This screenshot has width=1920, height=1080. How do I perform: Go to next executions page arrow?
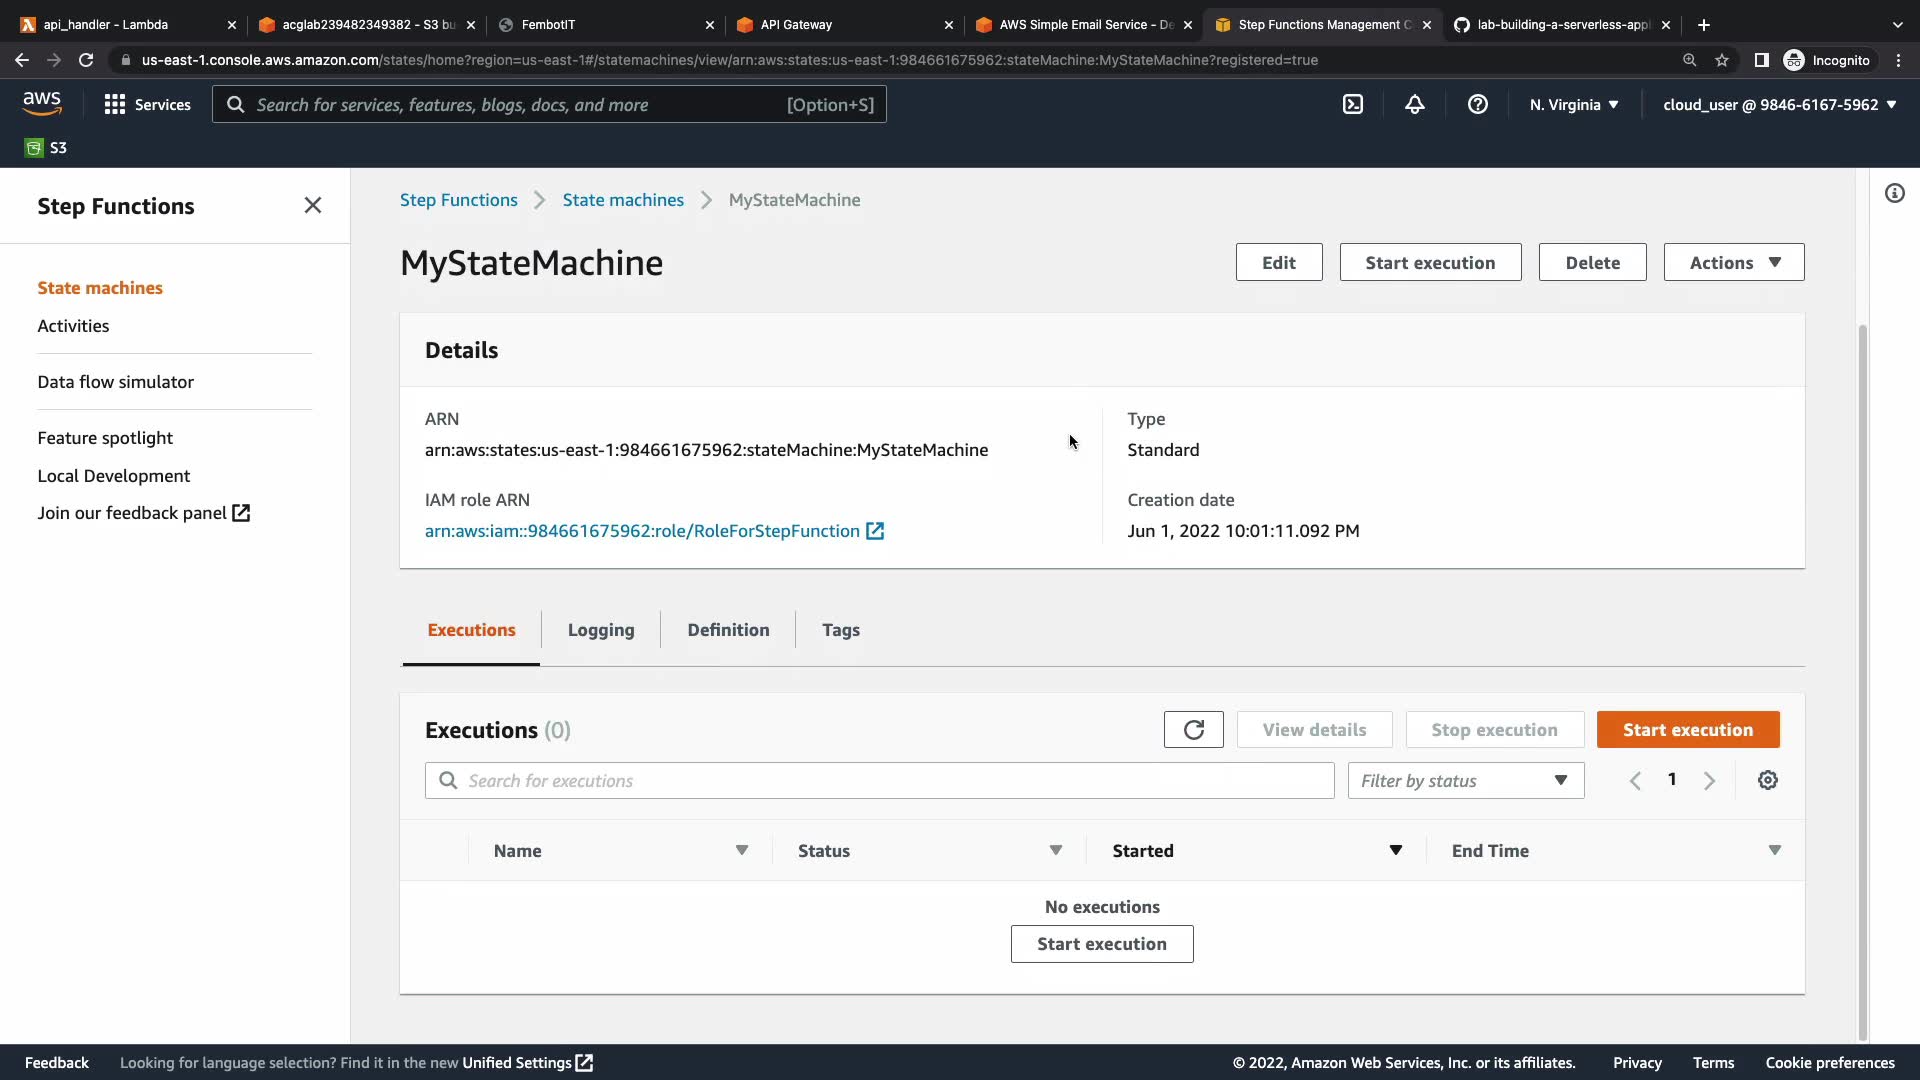click(x=1709, y=781)
